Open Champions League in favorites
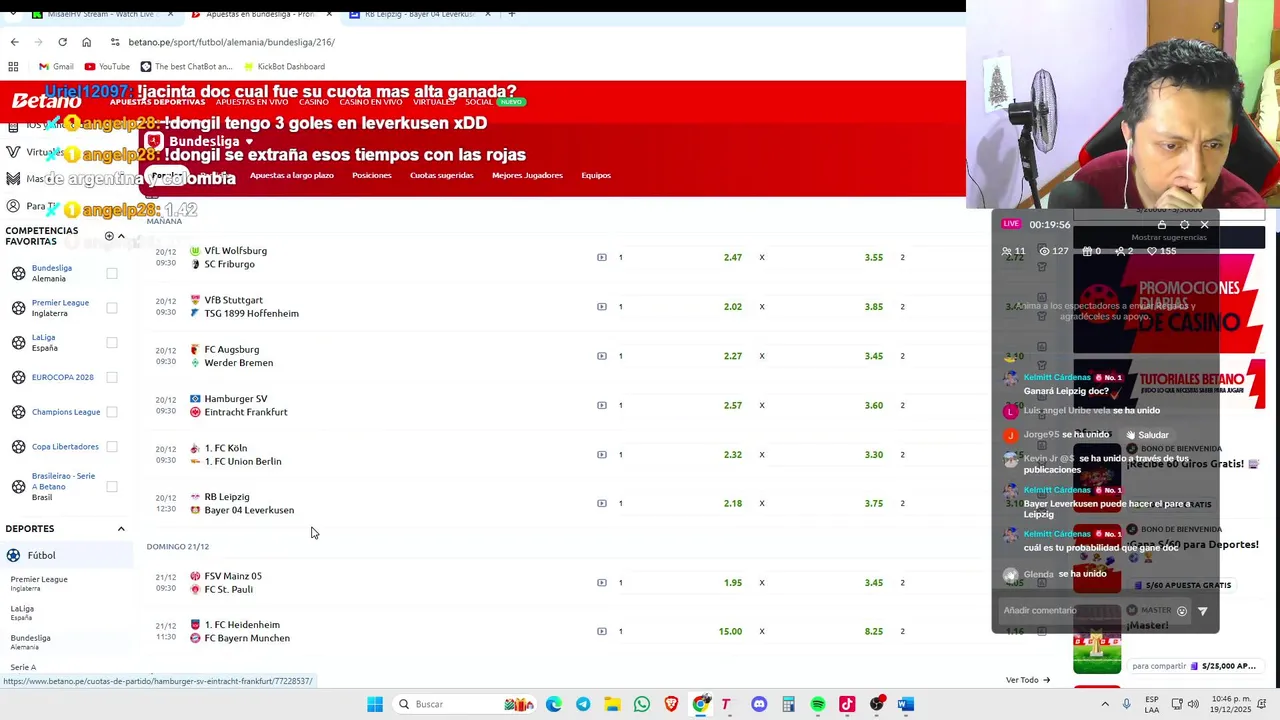The image size is (1280, 720). click(66, 412)
